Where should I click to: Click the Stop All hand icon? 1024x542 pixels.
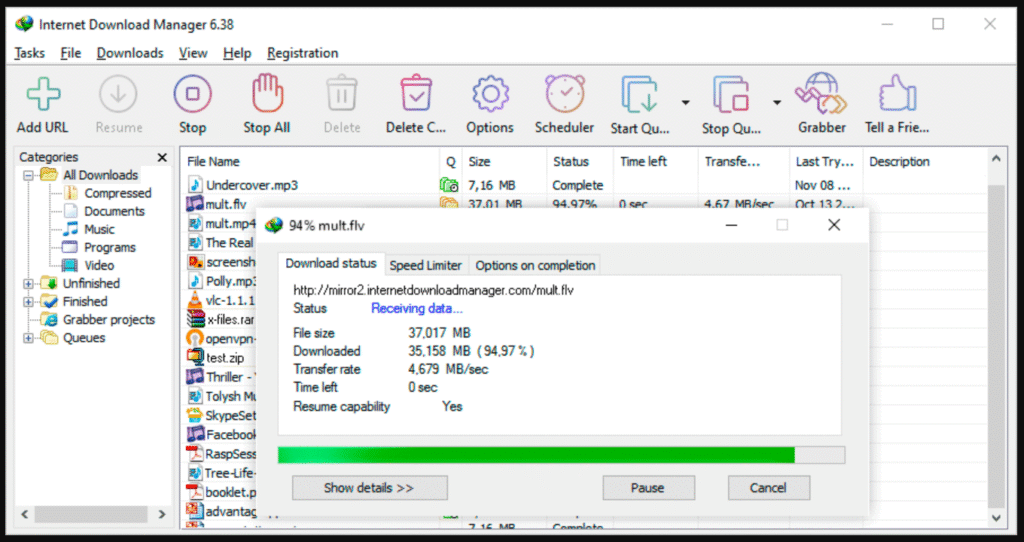266,95
